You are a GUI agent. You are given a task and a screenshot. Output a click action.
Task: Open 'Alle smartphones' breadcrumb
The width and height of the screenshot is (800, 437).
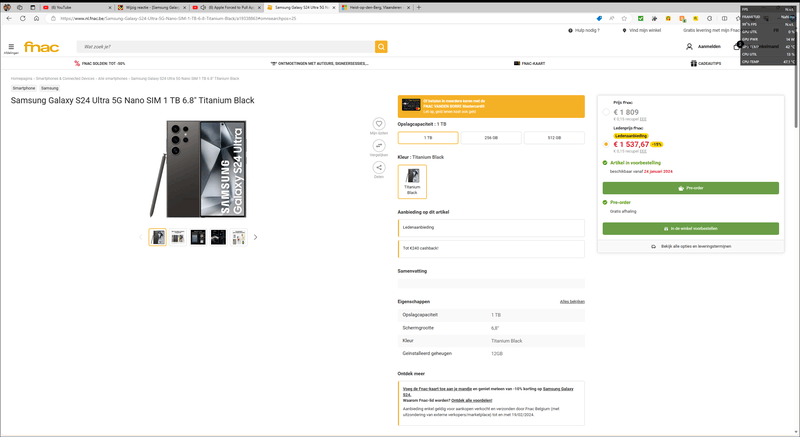pyautogui.click(x=113, y=79)
